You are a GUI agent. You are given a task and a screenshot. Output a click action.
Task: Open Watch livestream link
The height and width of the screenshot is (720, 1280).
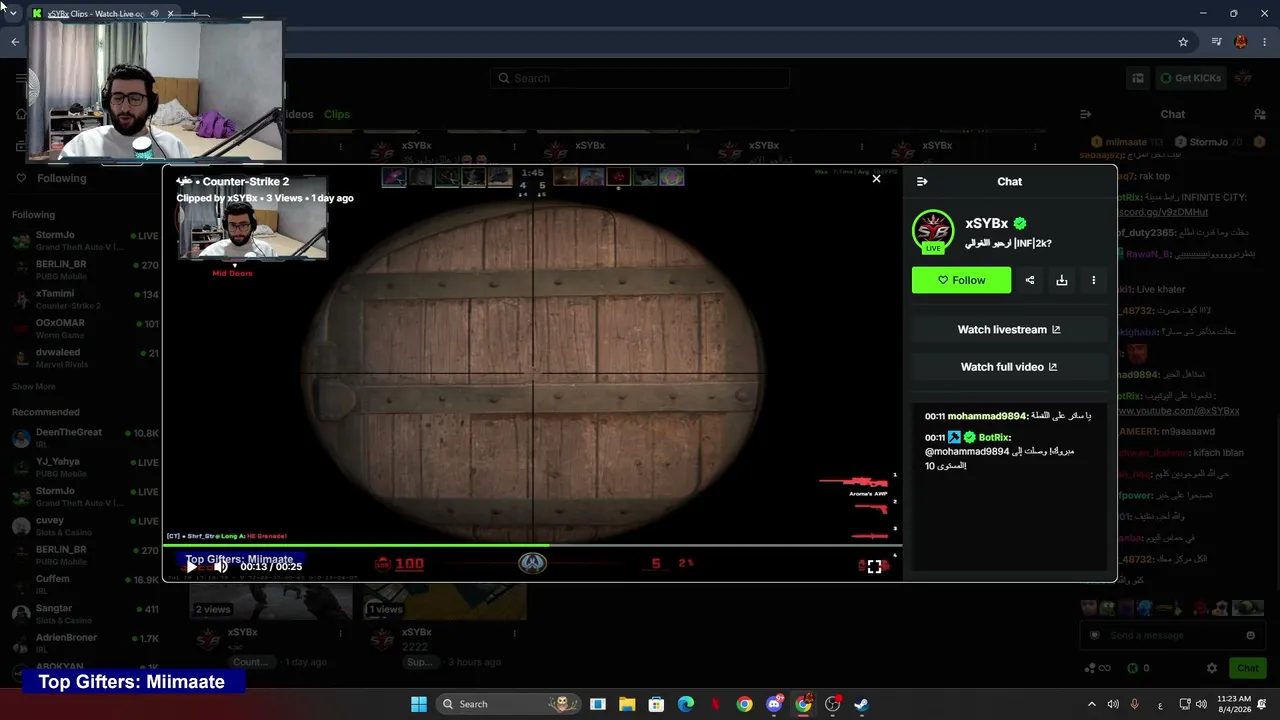pyautogui.click(x=1009, y=329)
